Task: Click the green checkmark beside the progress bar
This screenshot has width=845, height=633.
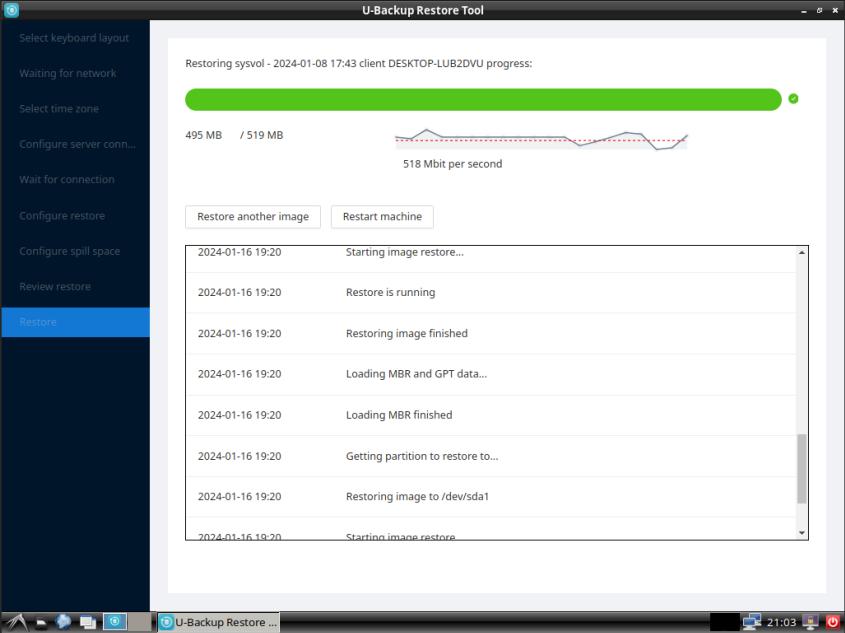Action: (x=795, y=98)
